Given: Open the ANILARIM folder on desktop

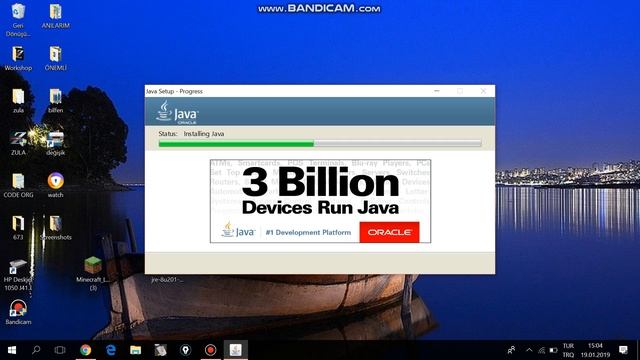Looking at the screenshot, I should coord(56,16).
